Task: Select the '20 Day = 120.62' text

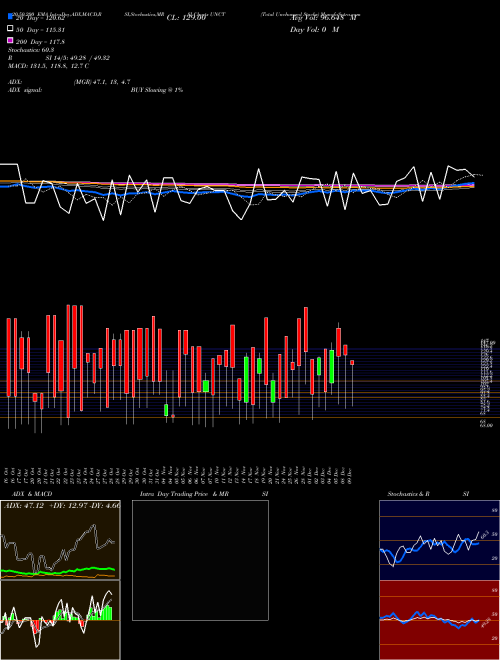Action: 40,19
